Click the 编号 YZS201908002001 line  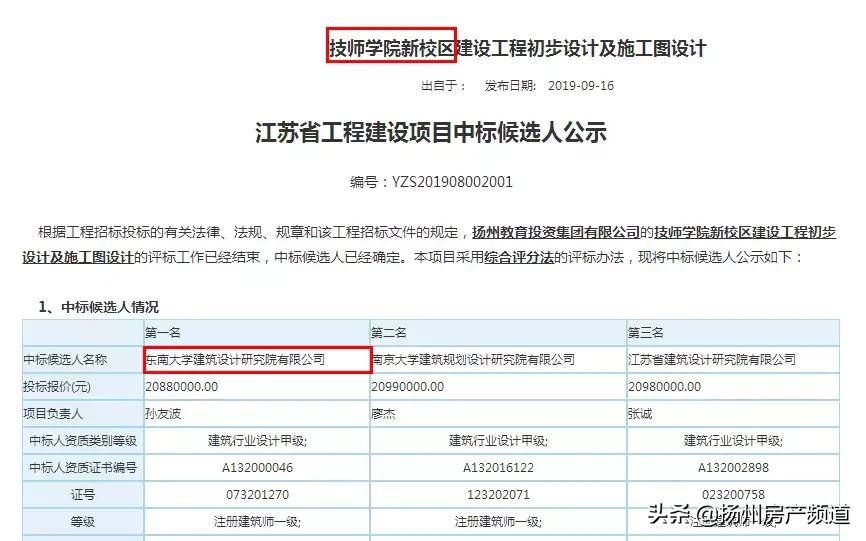pos(431,182)
